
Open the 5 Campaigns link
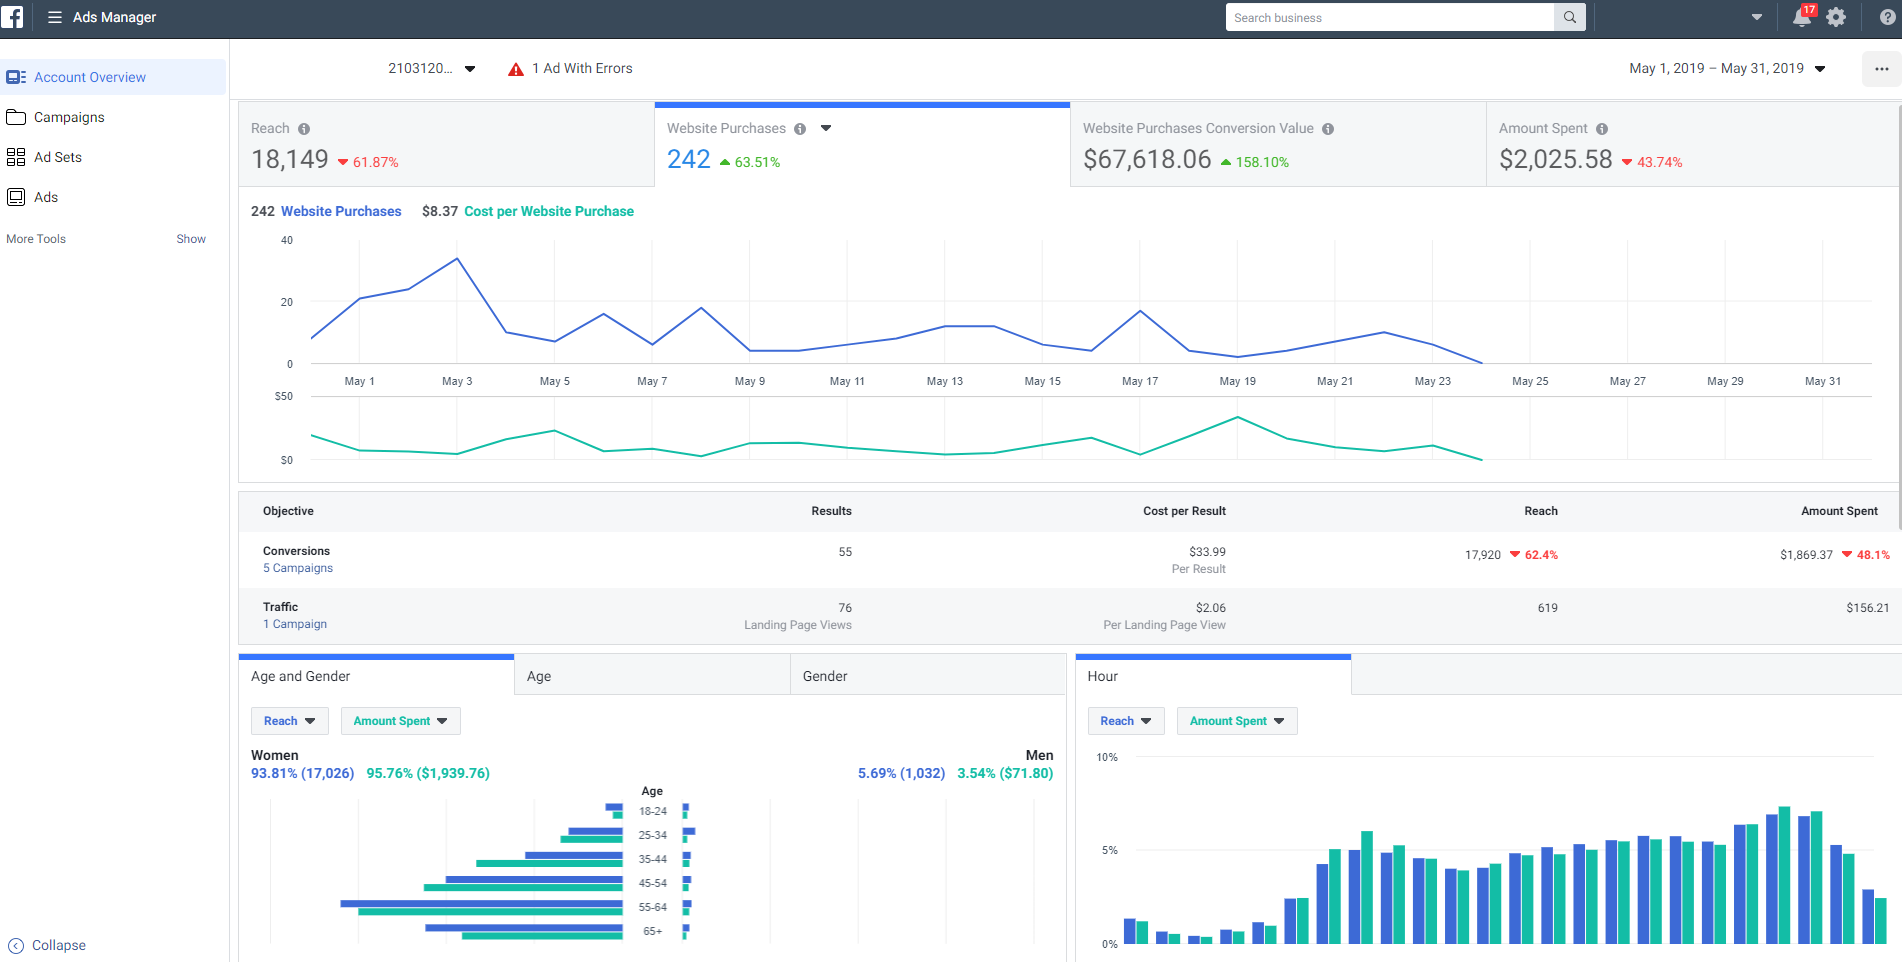pos(298,568)
